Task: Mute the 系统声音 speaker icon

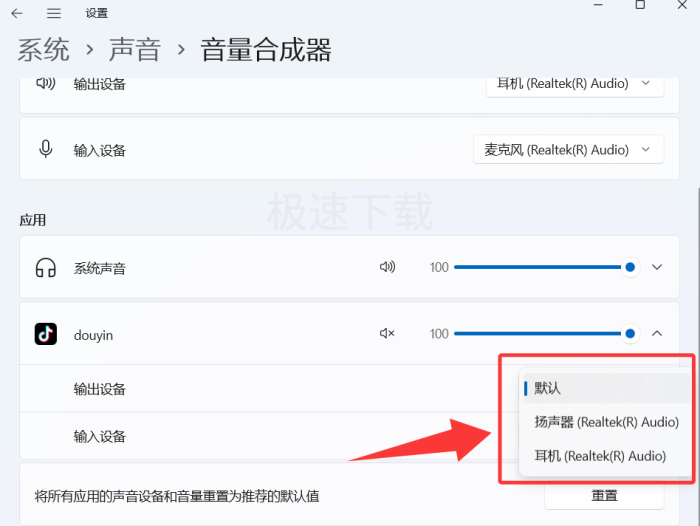Action: click(387, 267)
